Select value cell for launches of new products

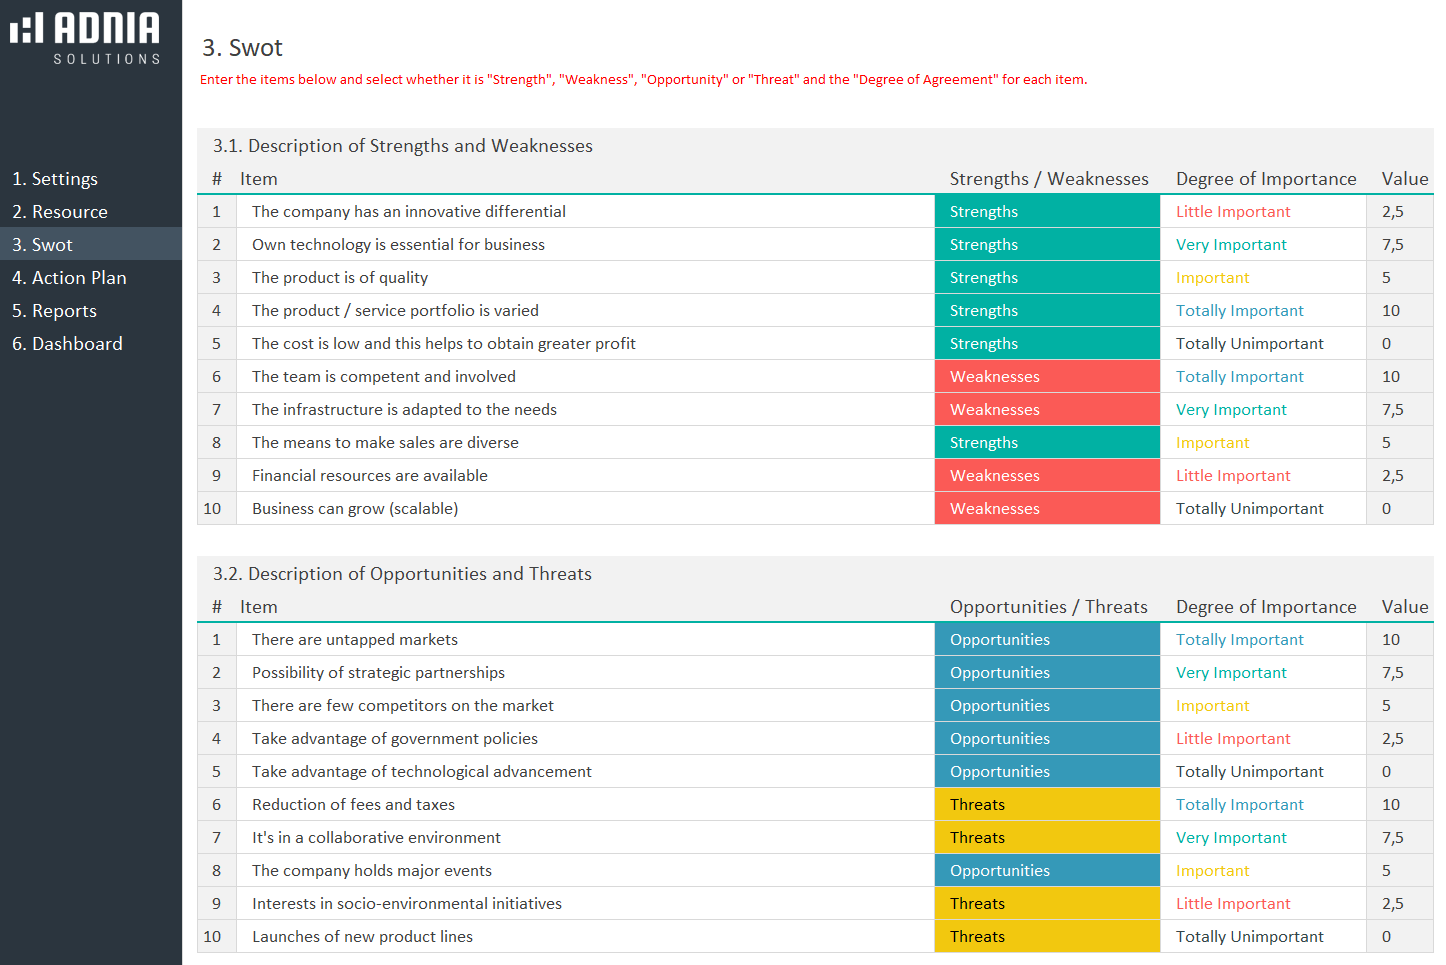1398,937
